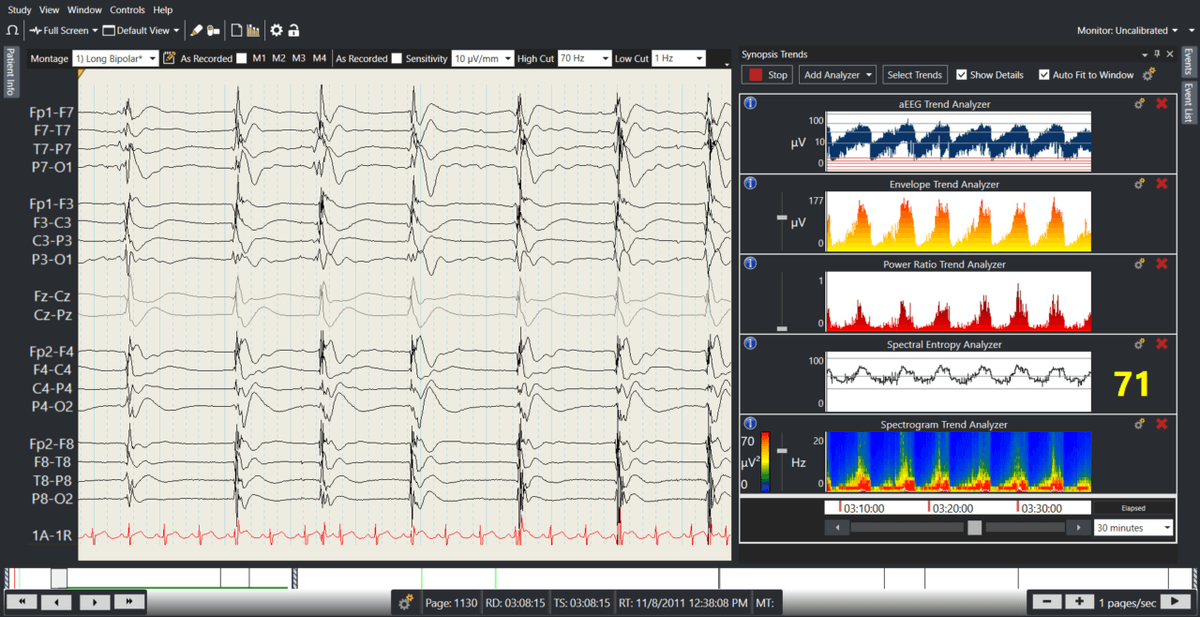Open the annotation pencil tool
This screenshot has height=617, width=1200.
point(196,31)
